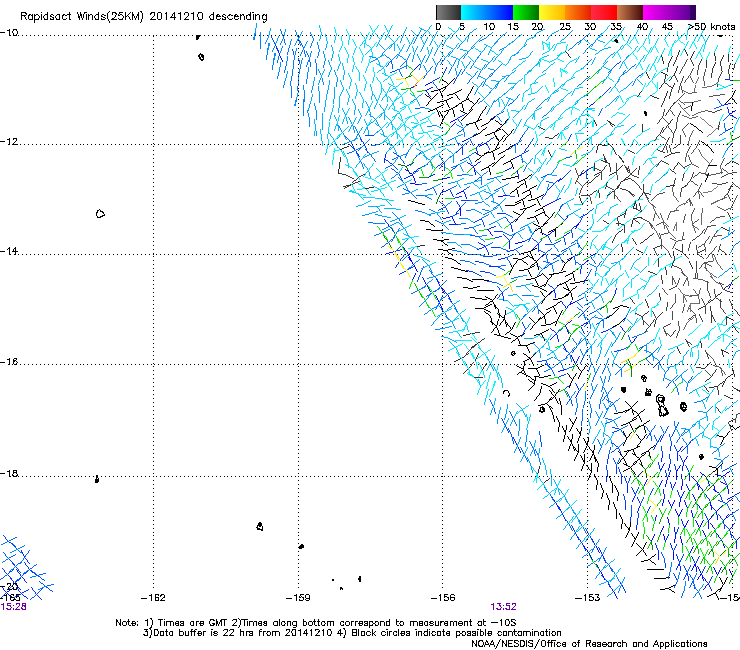
Task: Click the '>50 knots' legend label
Action: 711,26
